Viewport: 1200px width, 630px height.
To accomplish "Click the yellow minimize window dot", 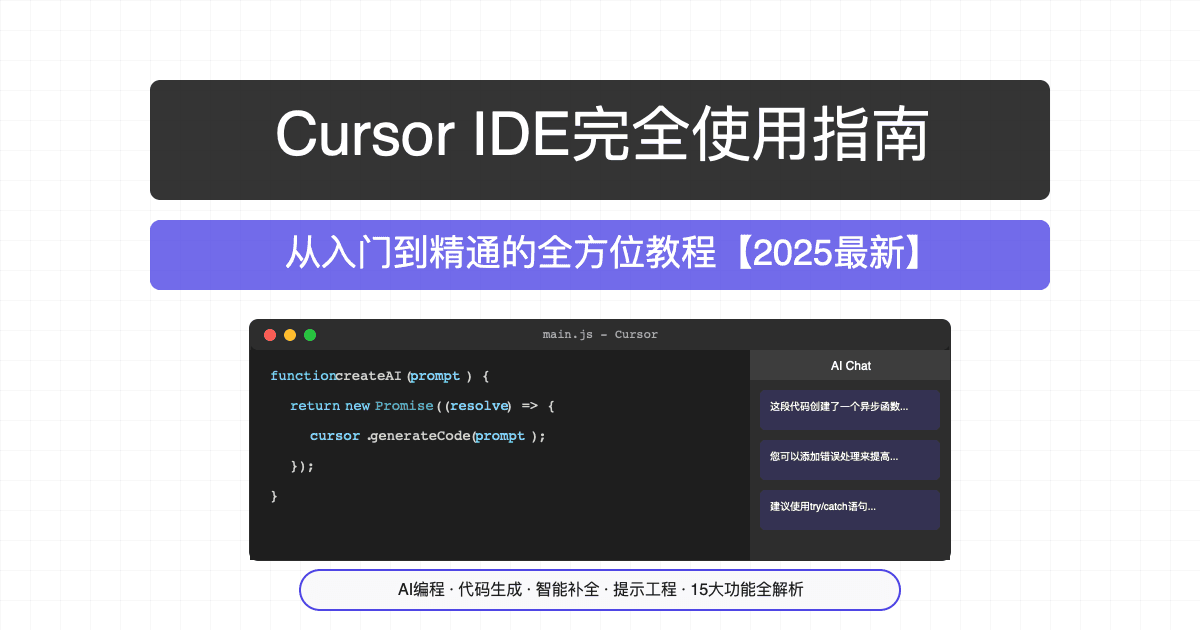I will [x=290, y=335].
